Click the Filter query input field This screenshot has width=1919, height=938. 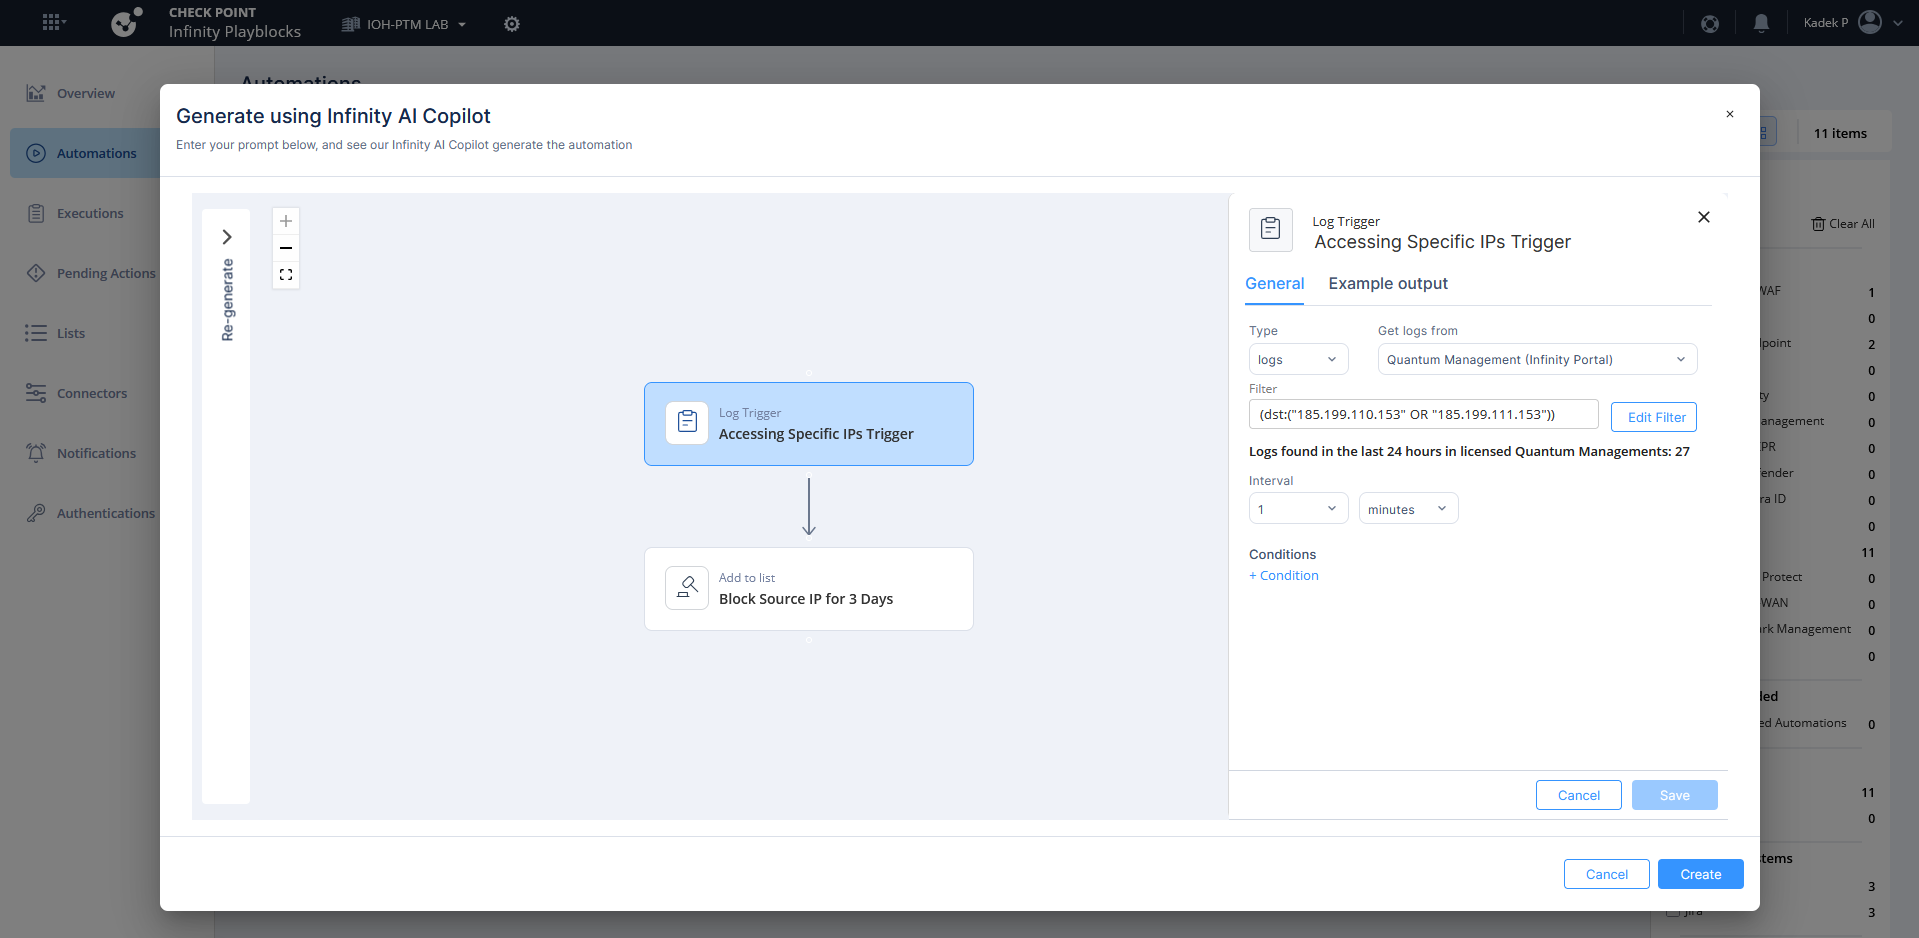1422,415
